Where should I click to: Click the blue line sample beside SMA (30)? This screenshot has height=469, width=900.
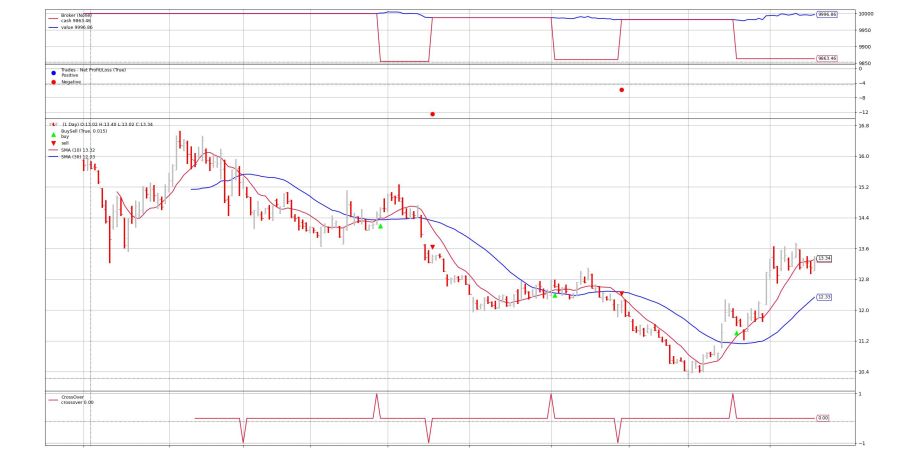[x=53, y=156]
